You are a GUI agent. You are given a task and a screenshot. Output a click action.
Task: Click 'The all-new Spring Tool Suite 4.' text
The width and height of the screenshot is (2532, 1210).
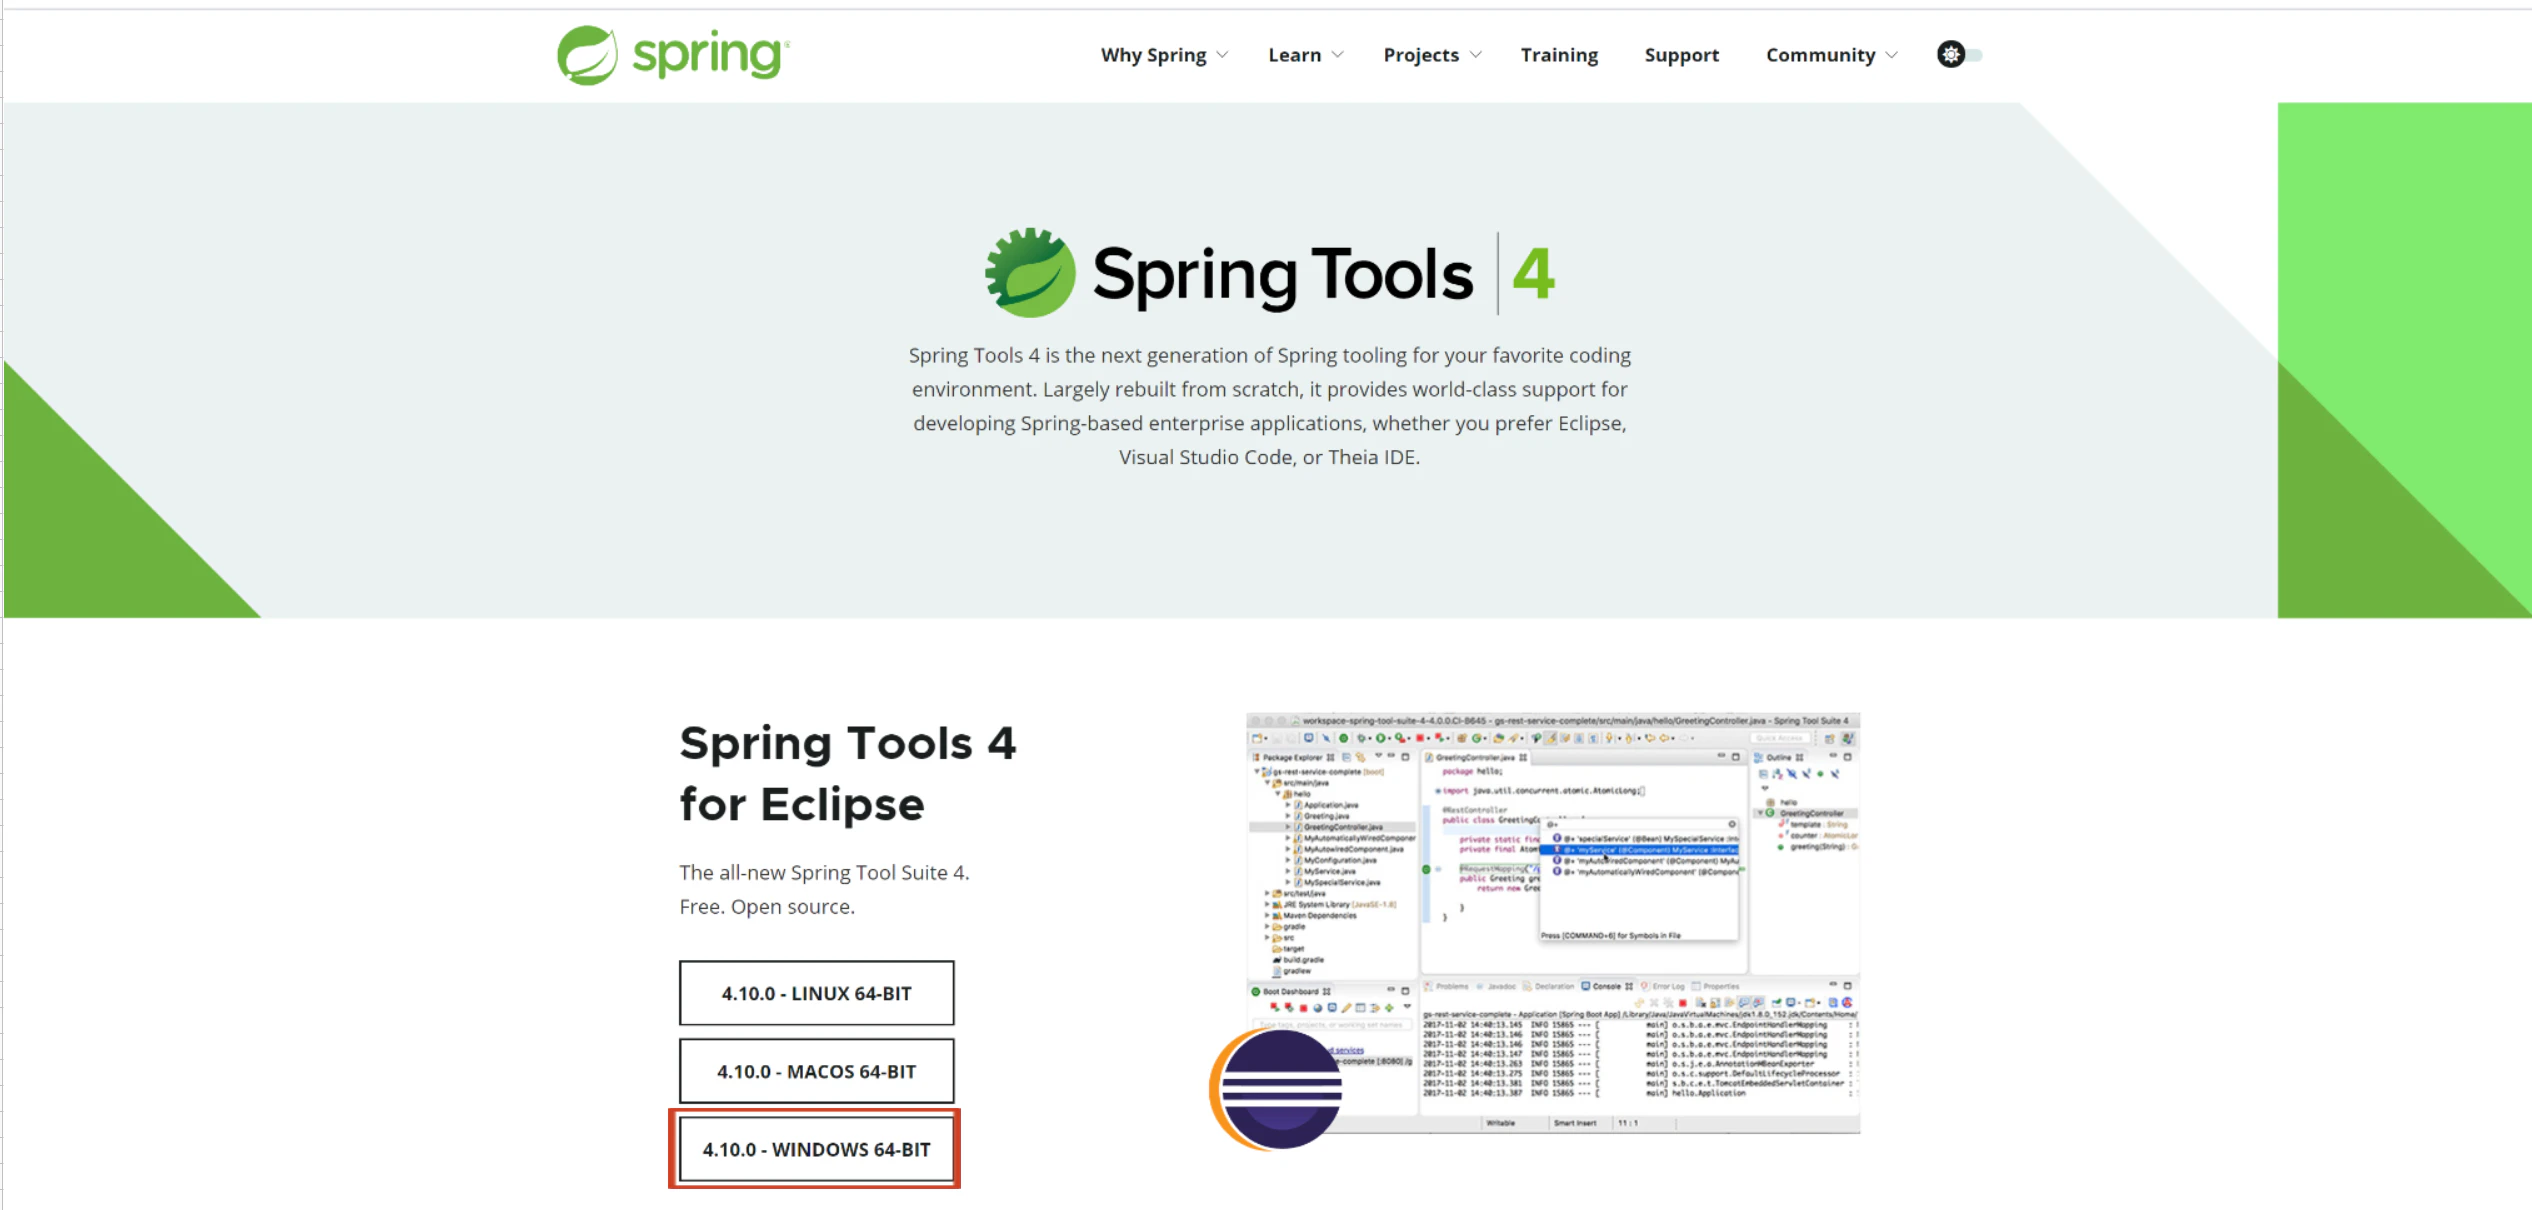click(x=824, y=872)
